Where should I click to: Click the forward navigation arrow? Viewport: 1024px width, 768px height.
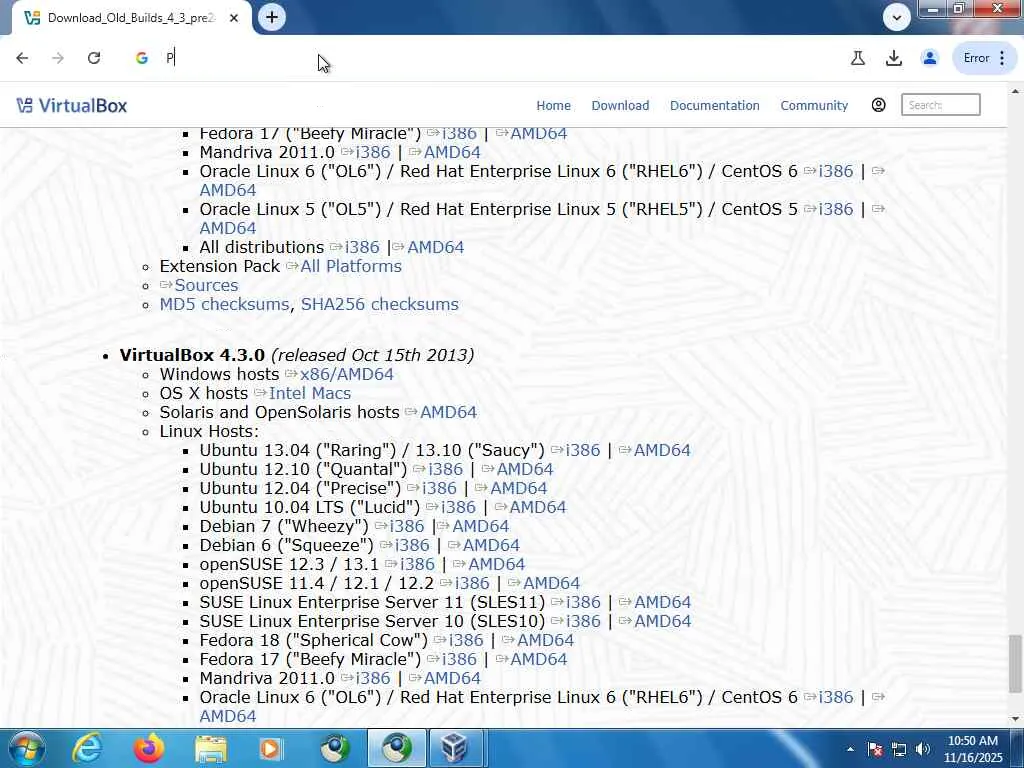pyautogui.click(x=58, y=58)
